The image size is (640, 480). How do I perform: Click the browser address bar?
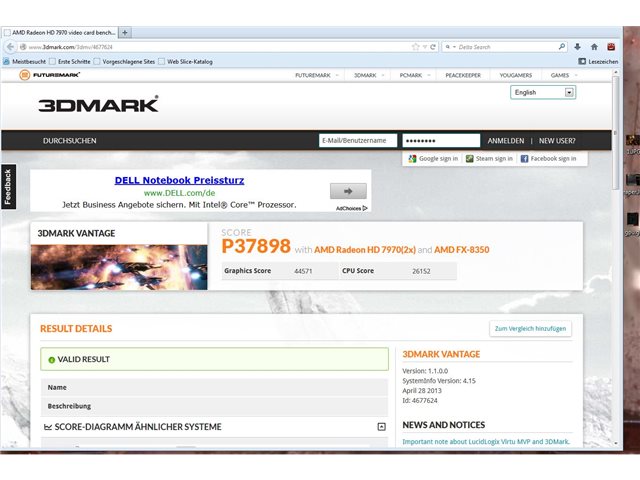pos(218,47)
